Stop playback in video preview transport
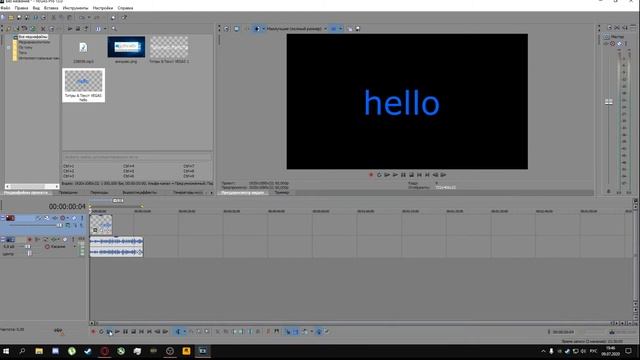This screenshot has height=360, width=640. click(x=411, y=175)
